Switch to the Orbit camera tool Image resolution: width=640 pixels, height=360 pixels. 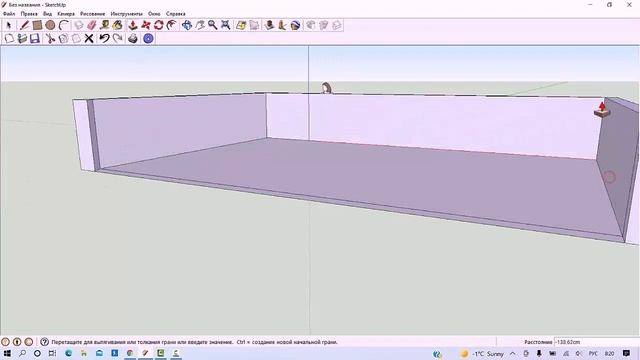coord(187,25)
